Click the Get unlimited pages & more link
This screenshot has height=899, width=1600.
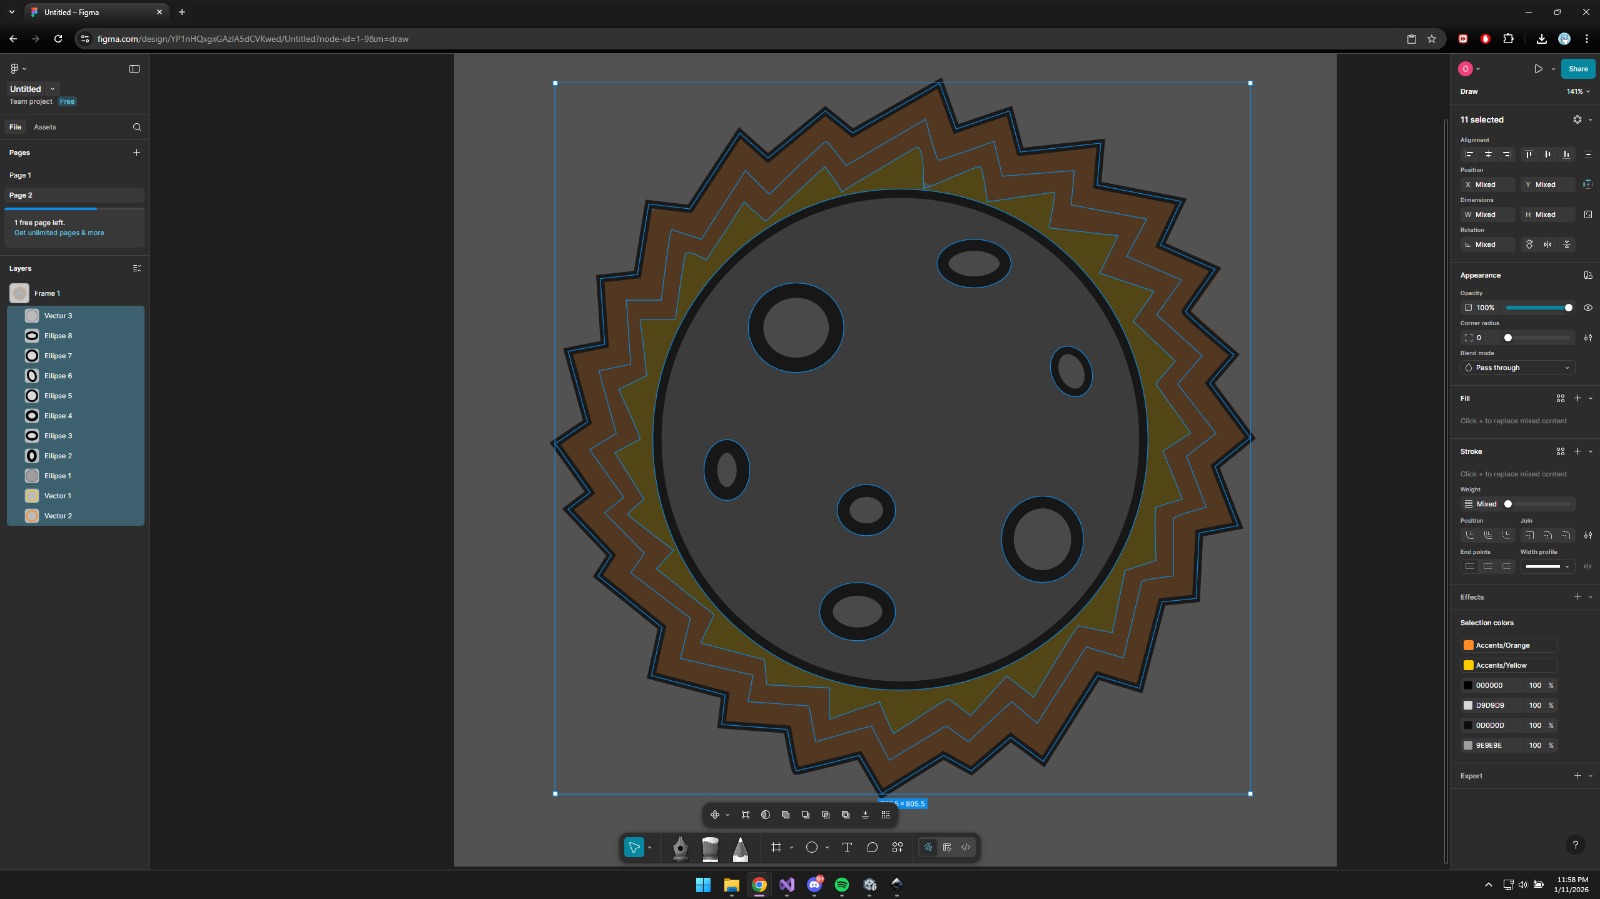tap(59, 233)
